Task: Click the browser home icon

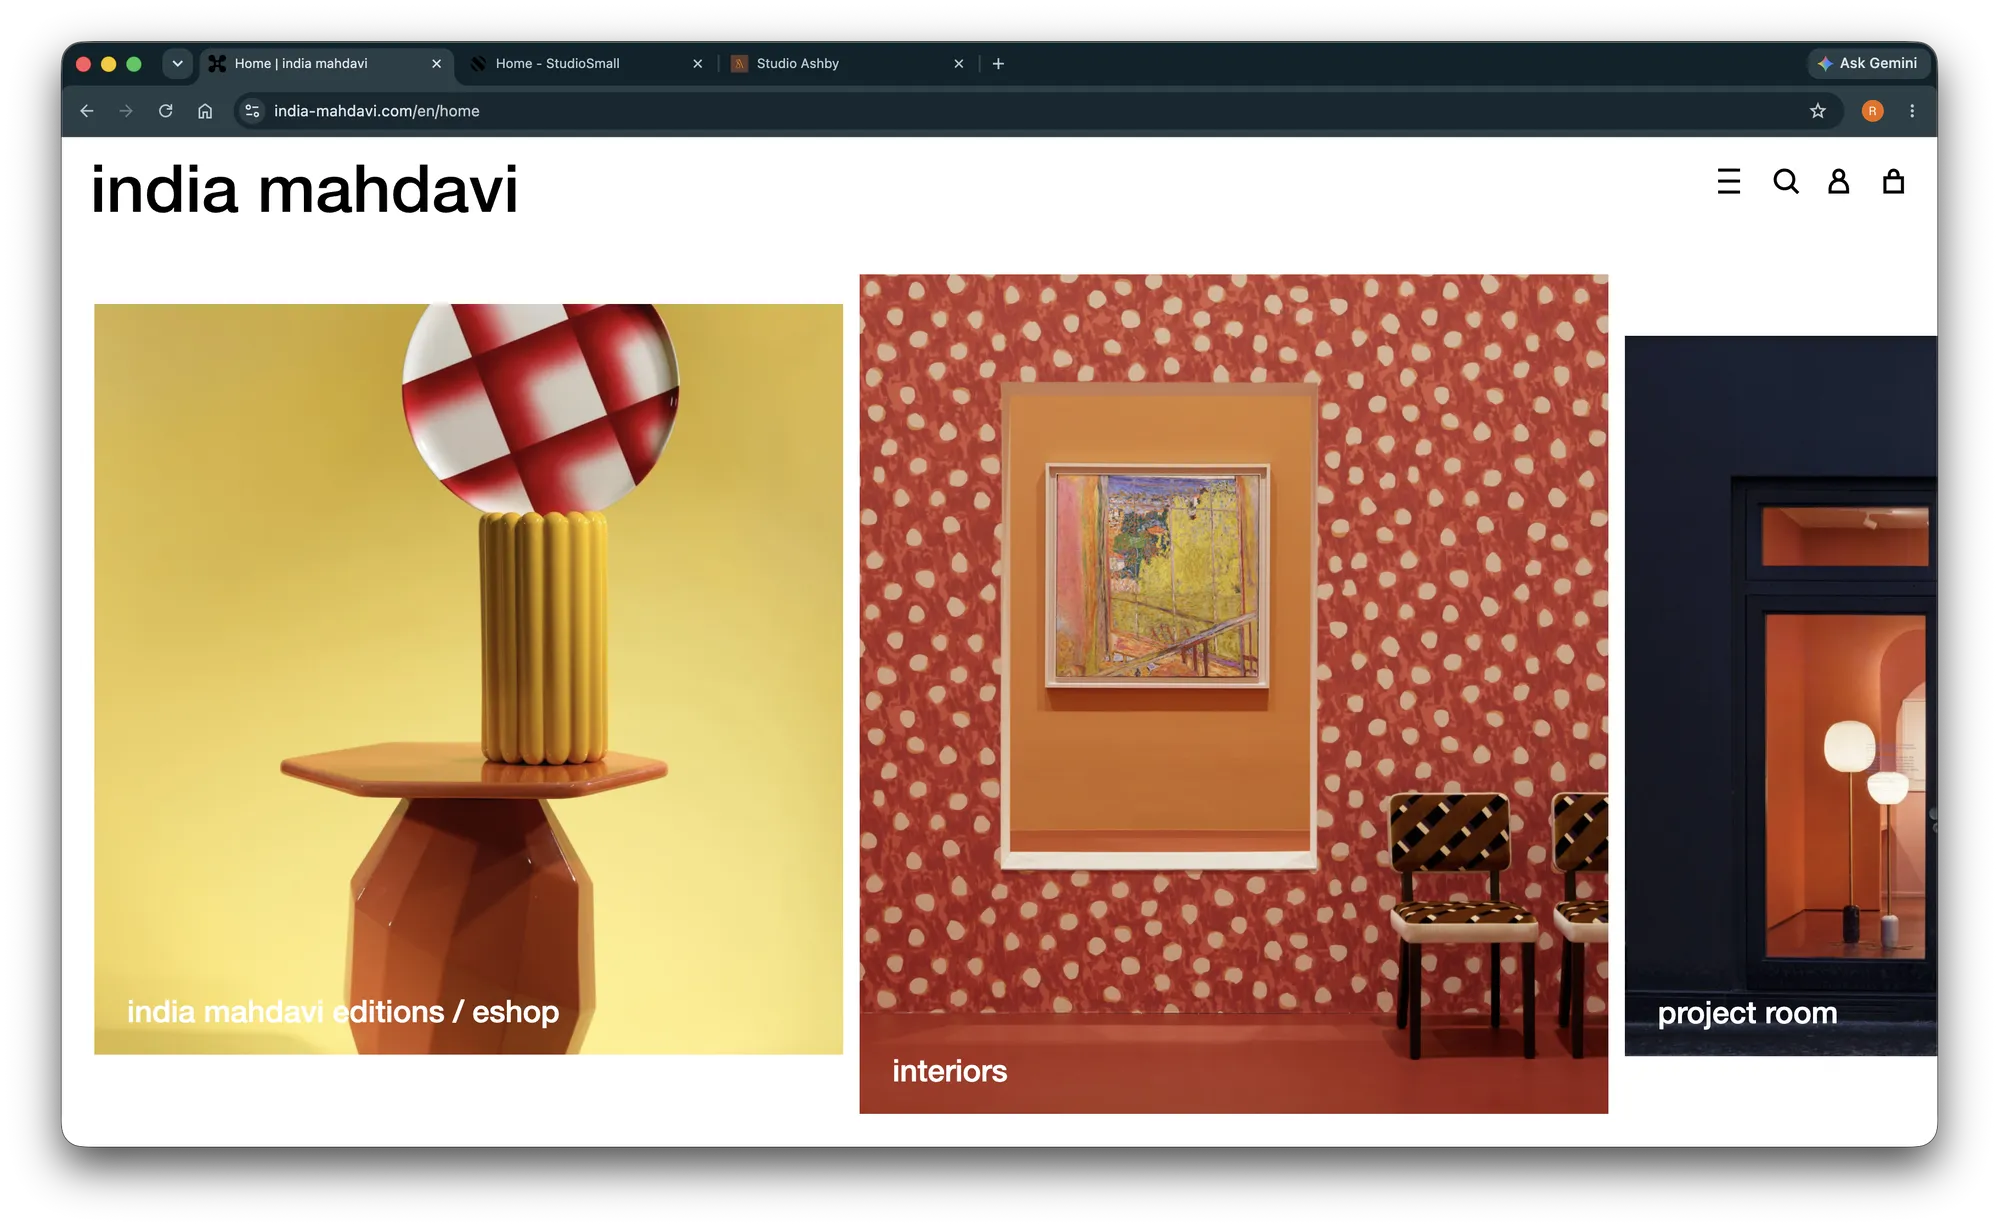Action: coord(205,111)
